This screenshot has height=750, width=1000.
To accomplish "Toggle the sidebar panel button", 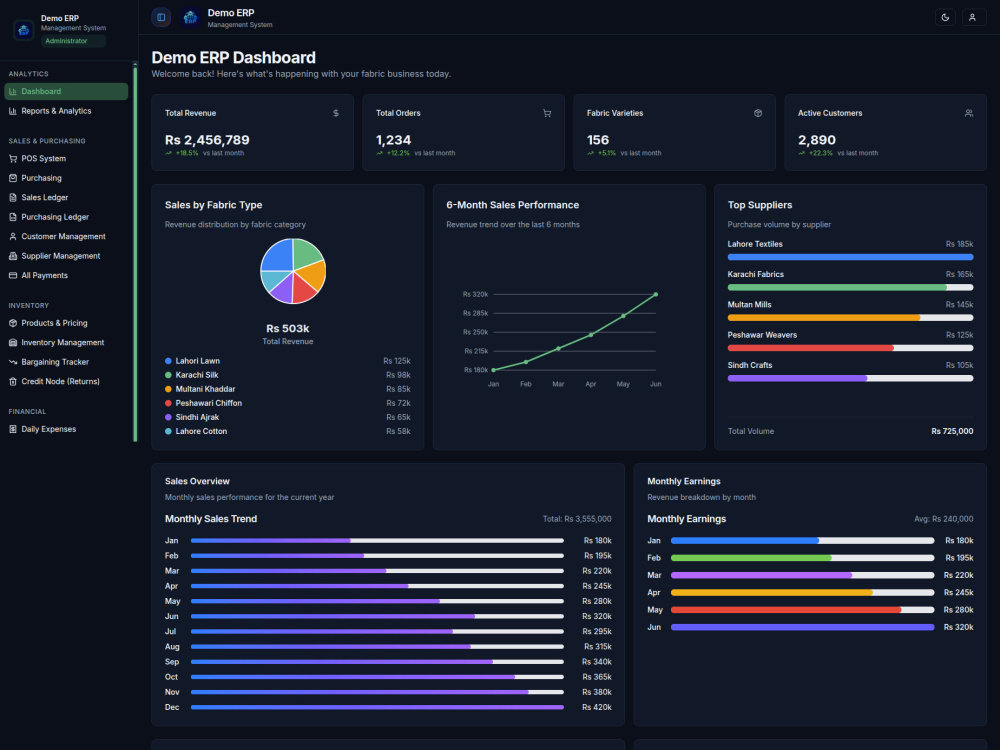I will point(161,17).
